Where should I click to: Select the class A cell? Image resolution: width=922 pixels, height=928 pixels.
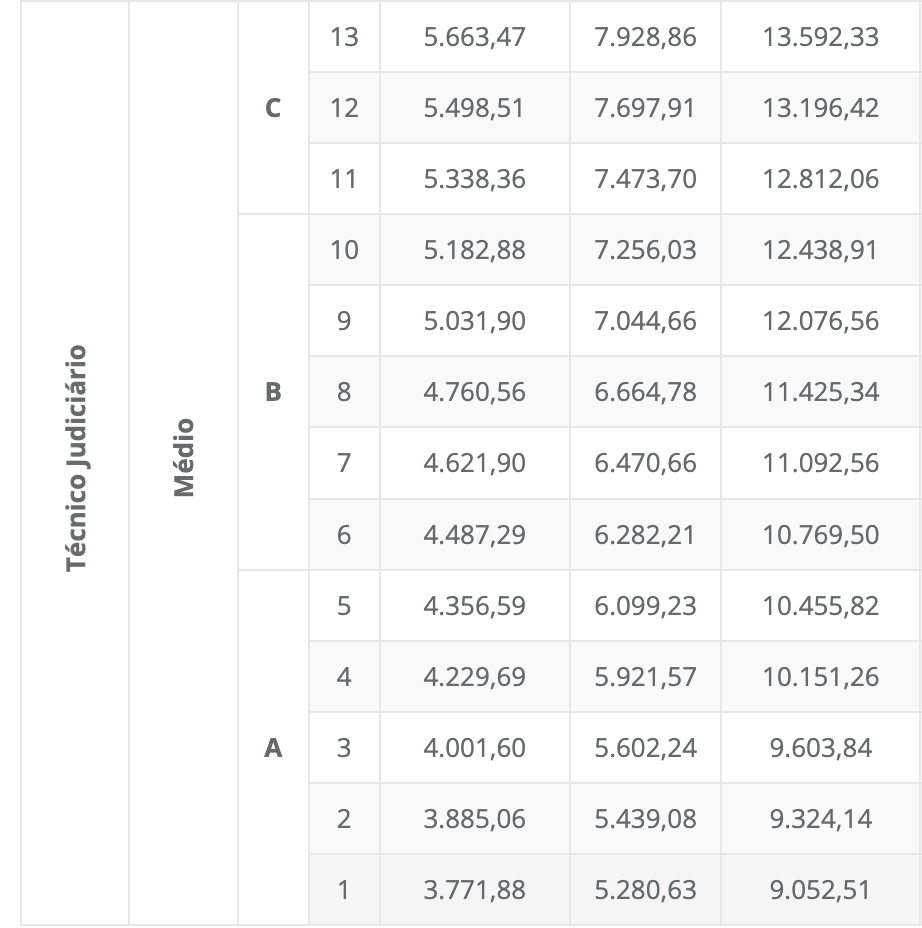coord(273,748)
